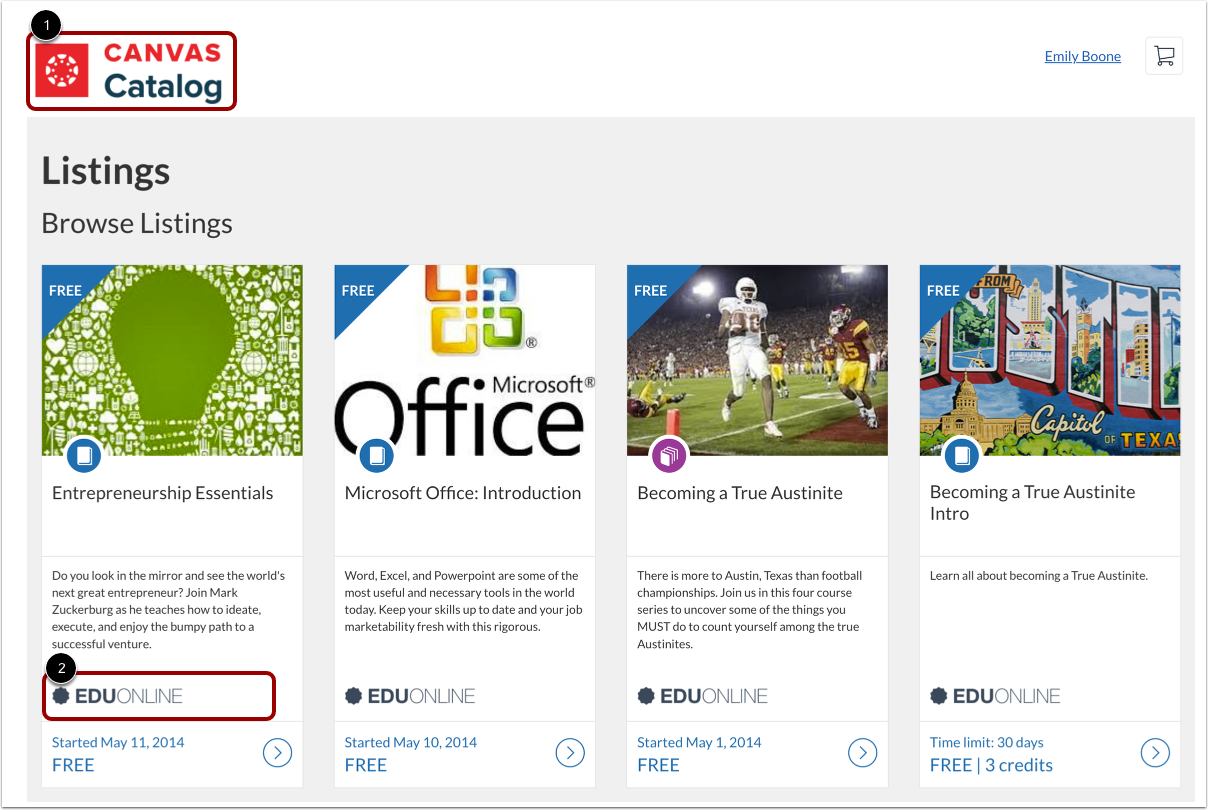1208x810 pixels.
Task: Click EDUONLINE logo under Entrepreneurship Essentials
Action: coord(118,696)
